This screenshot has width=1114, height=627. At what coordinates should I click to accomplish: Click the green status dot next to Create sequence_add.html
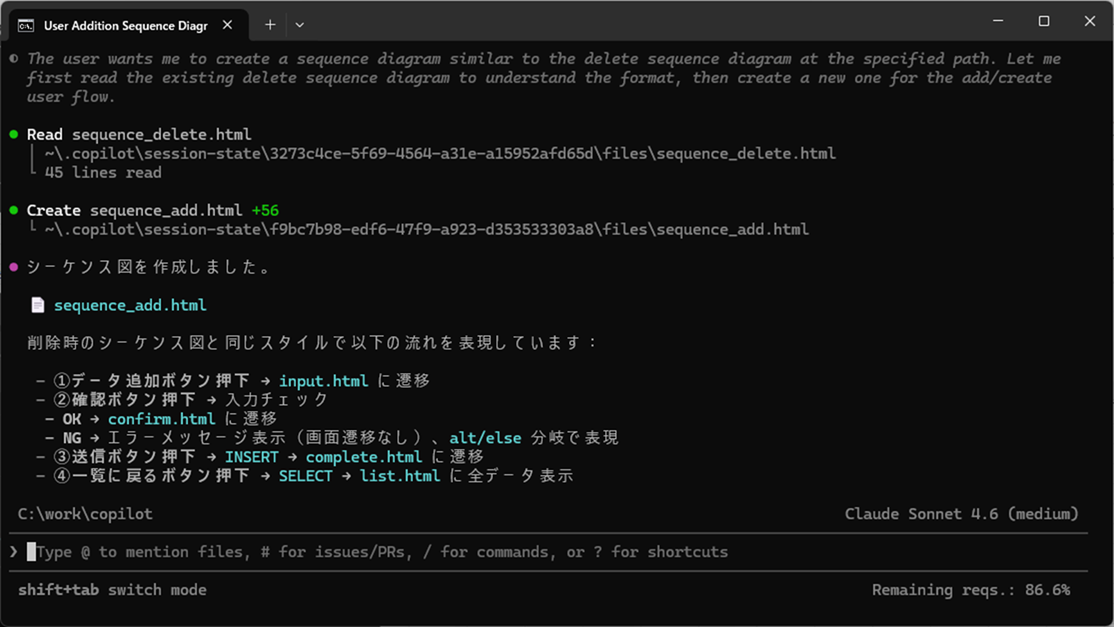click(x=15, y=210)
